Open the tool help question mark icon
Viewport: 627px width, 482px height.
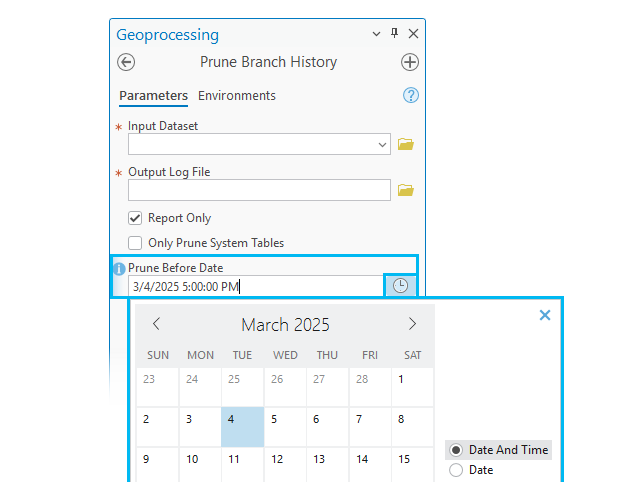point(410,96)
